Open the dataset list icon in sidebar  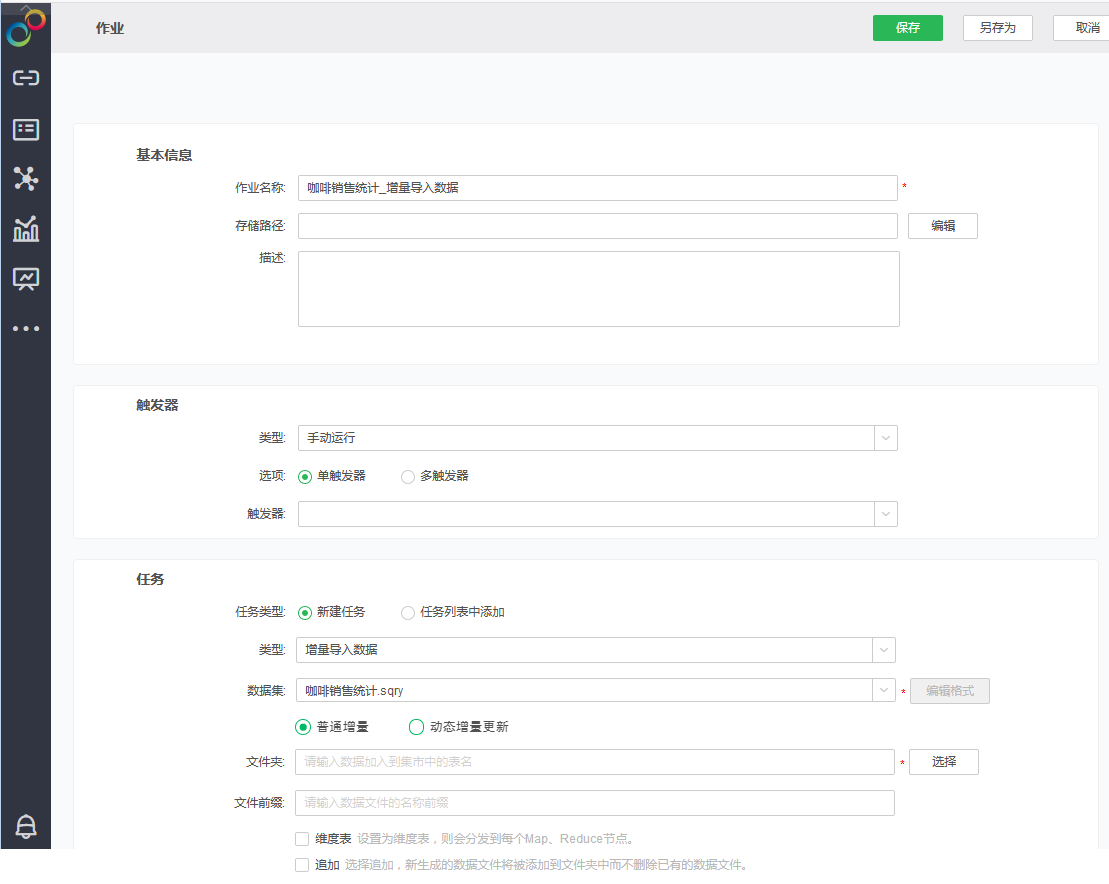coord(26,129)
